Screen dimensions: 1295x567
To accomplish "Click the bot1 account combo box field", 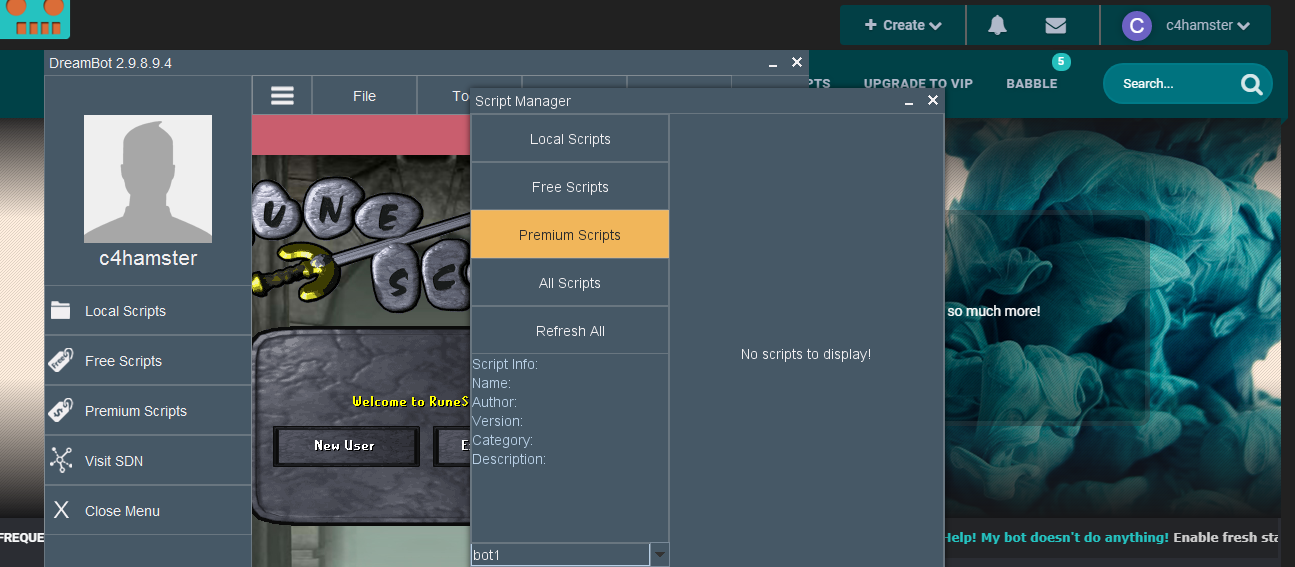I will click(560, 554).
